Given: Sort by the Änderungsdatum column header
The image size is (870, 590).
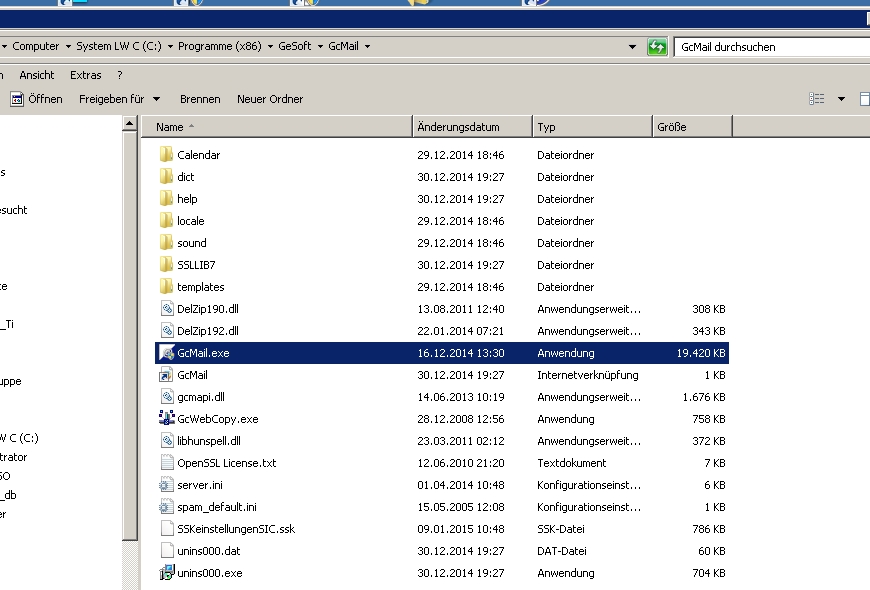Looking at the screenshot, I should coord(473,127).
